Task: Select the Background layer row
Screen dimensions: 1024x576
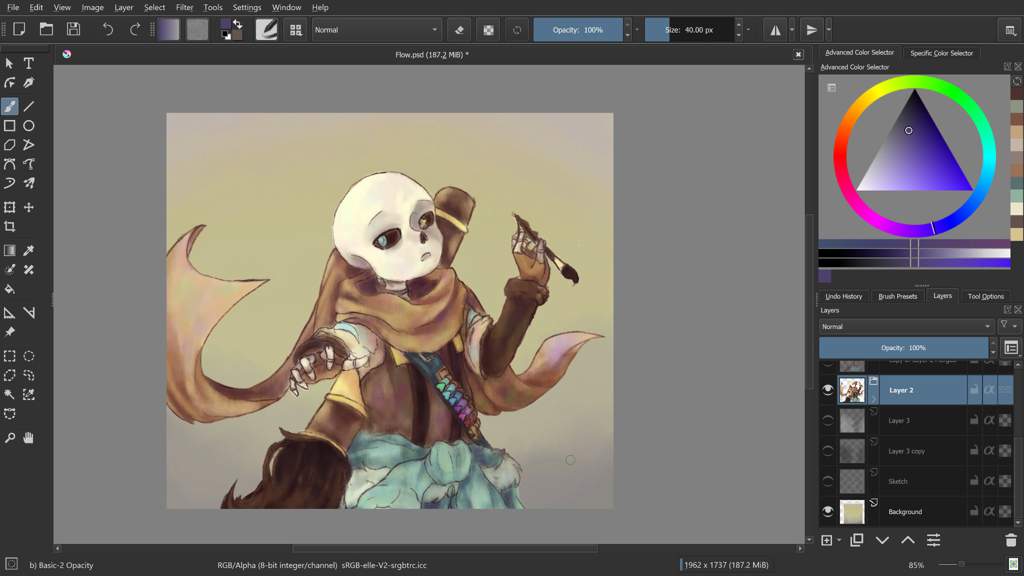Action: click(916, 511)
